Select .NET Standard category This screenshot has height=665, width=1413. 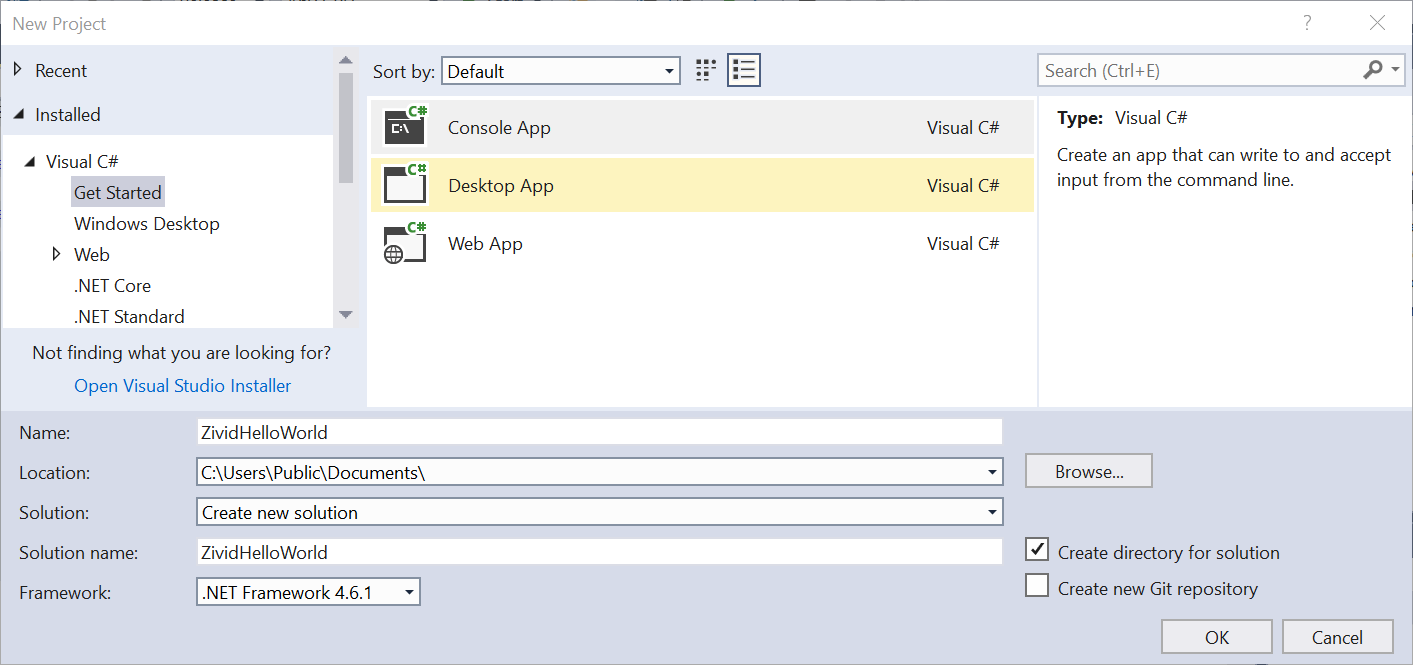(129, 316)
